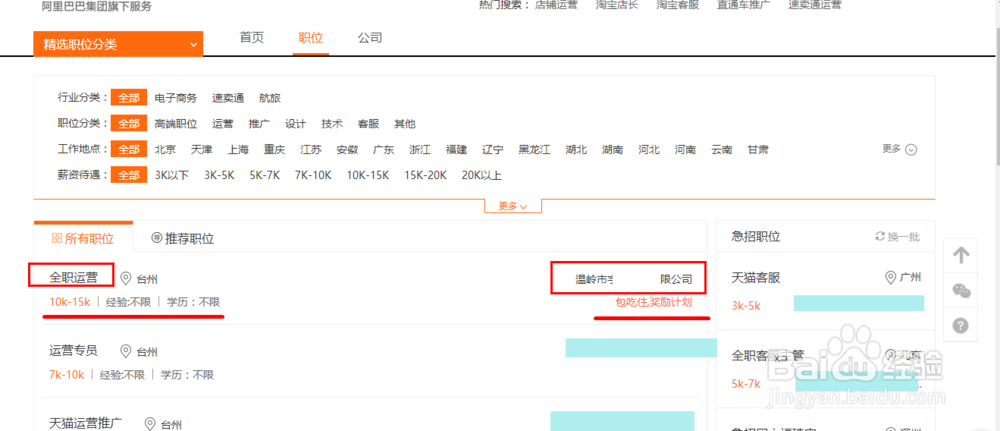
Task: Switch to the 推荐职位 tab
Action: coord(182,238)
